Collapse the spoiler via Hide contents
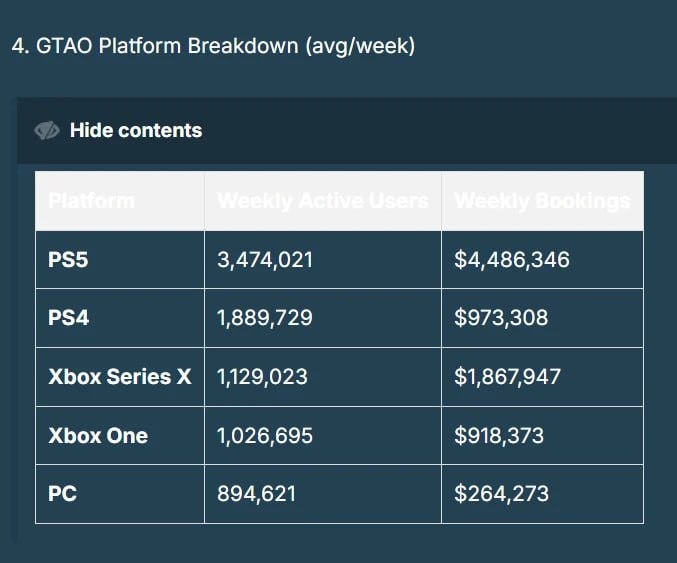Viewport: 677px width, 563px height. pos(135,131)
